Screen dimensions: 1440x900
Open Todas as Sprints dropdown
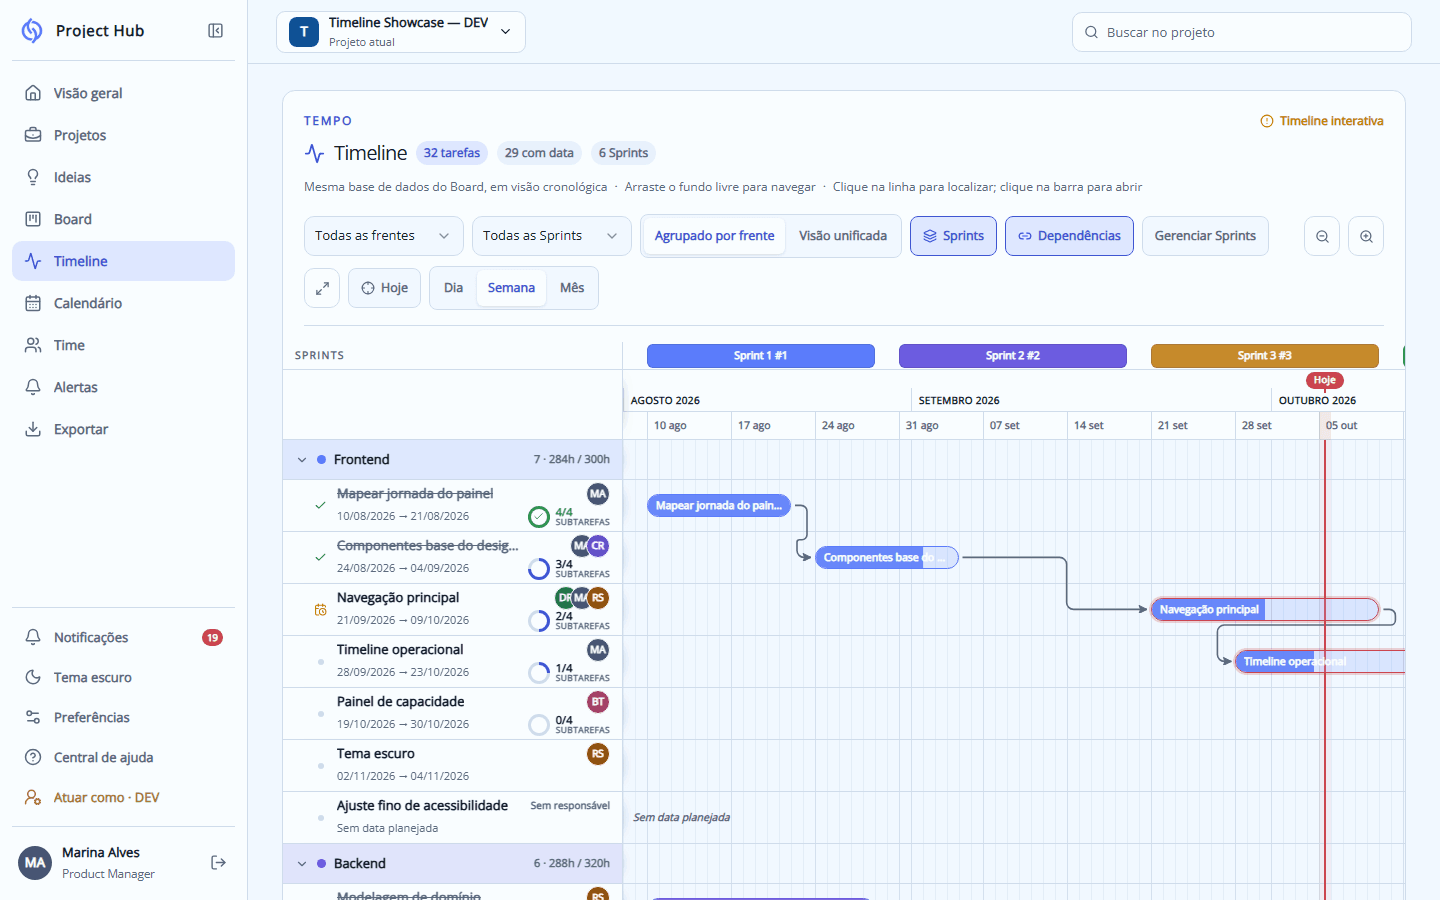click(552, 236)
